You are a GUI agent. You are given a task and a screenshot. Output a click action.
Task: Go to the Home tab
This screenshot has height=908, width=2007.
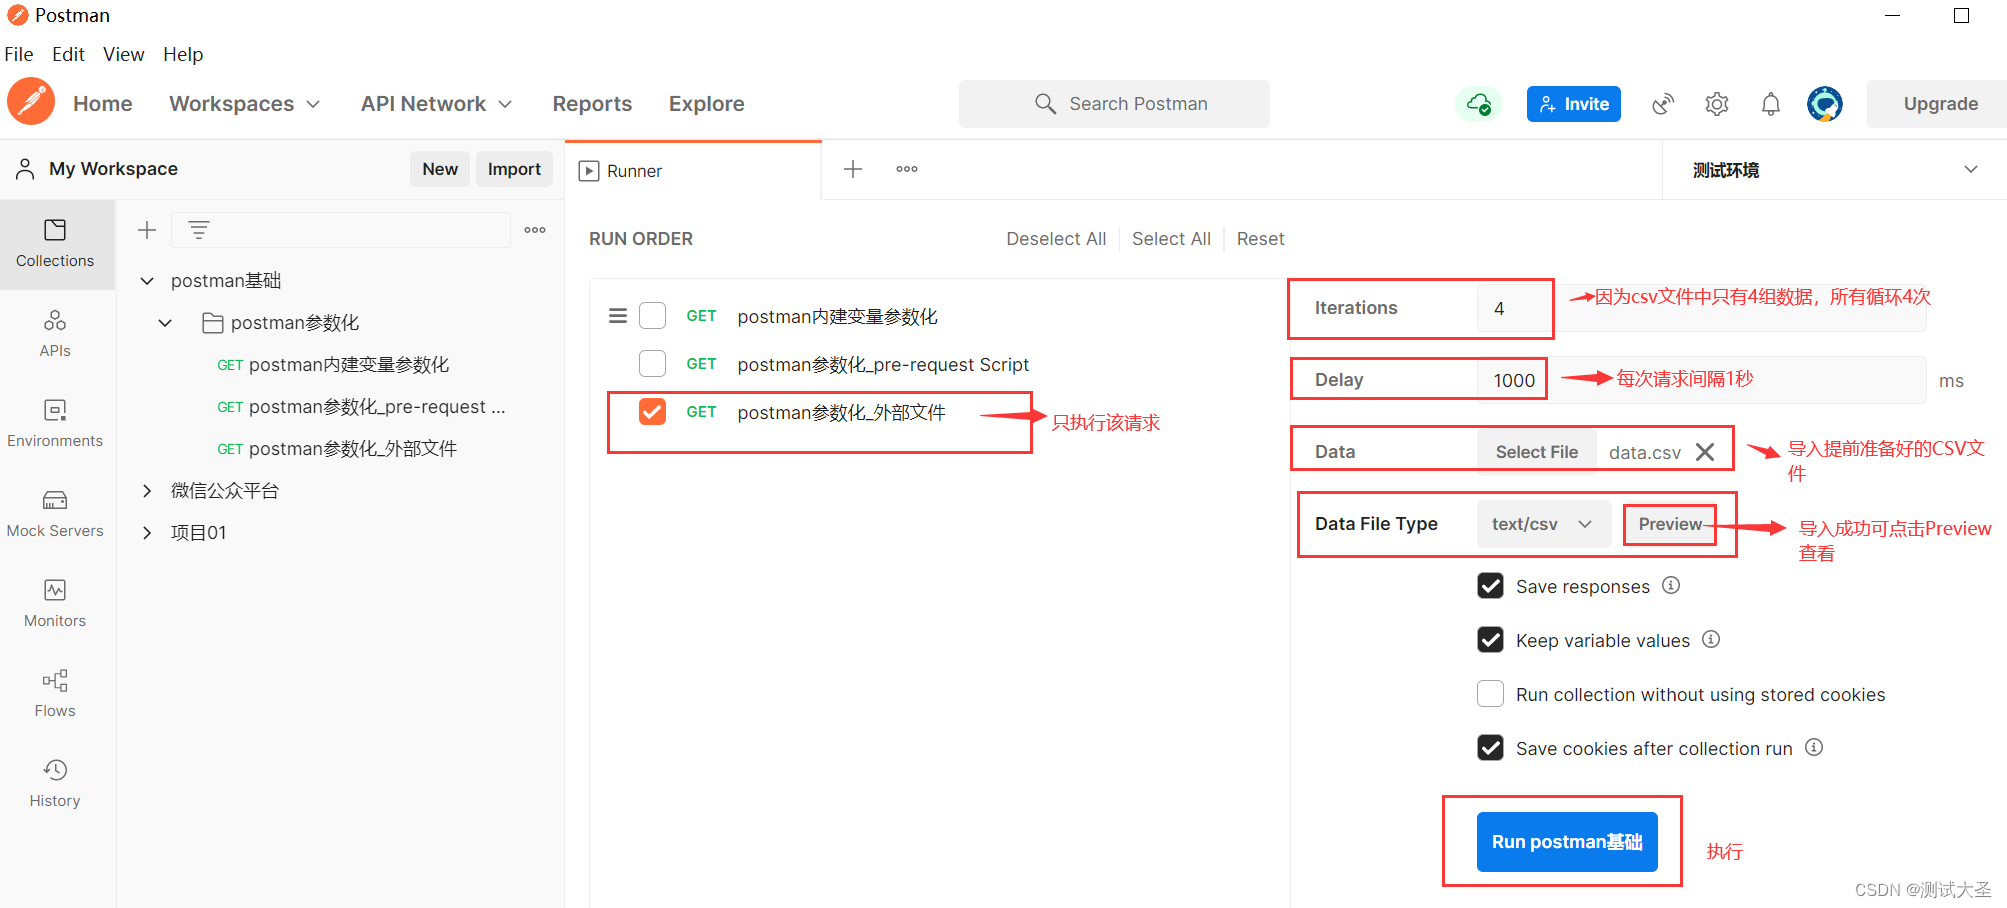pos(103,104)
